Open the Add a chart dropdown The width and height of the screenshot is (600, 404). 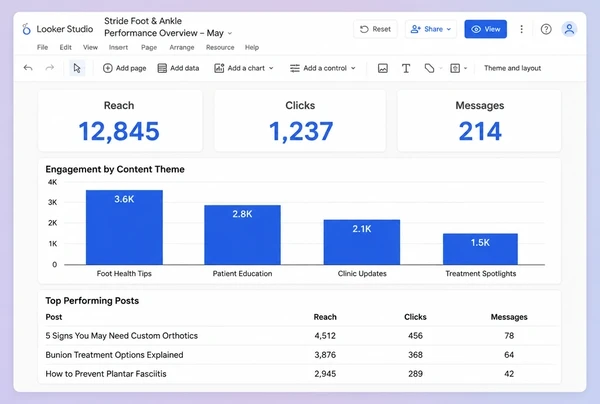[244, 68]
